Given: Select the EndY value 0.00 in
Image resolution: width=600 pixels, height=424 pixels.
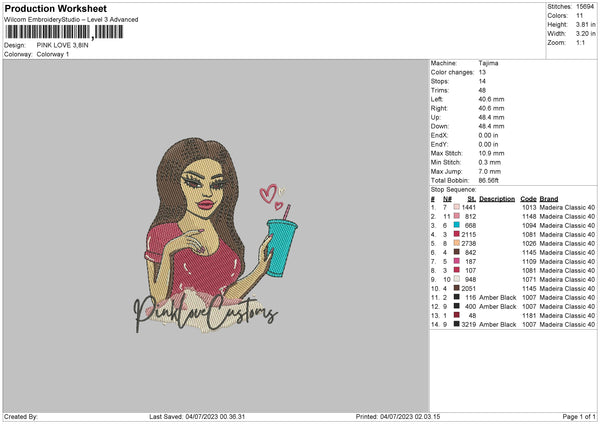Looking at the screenshot, I should 488,144.
